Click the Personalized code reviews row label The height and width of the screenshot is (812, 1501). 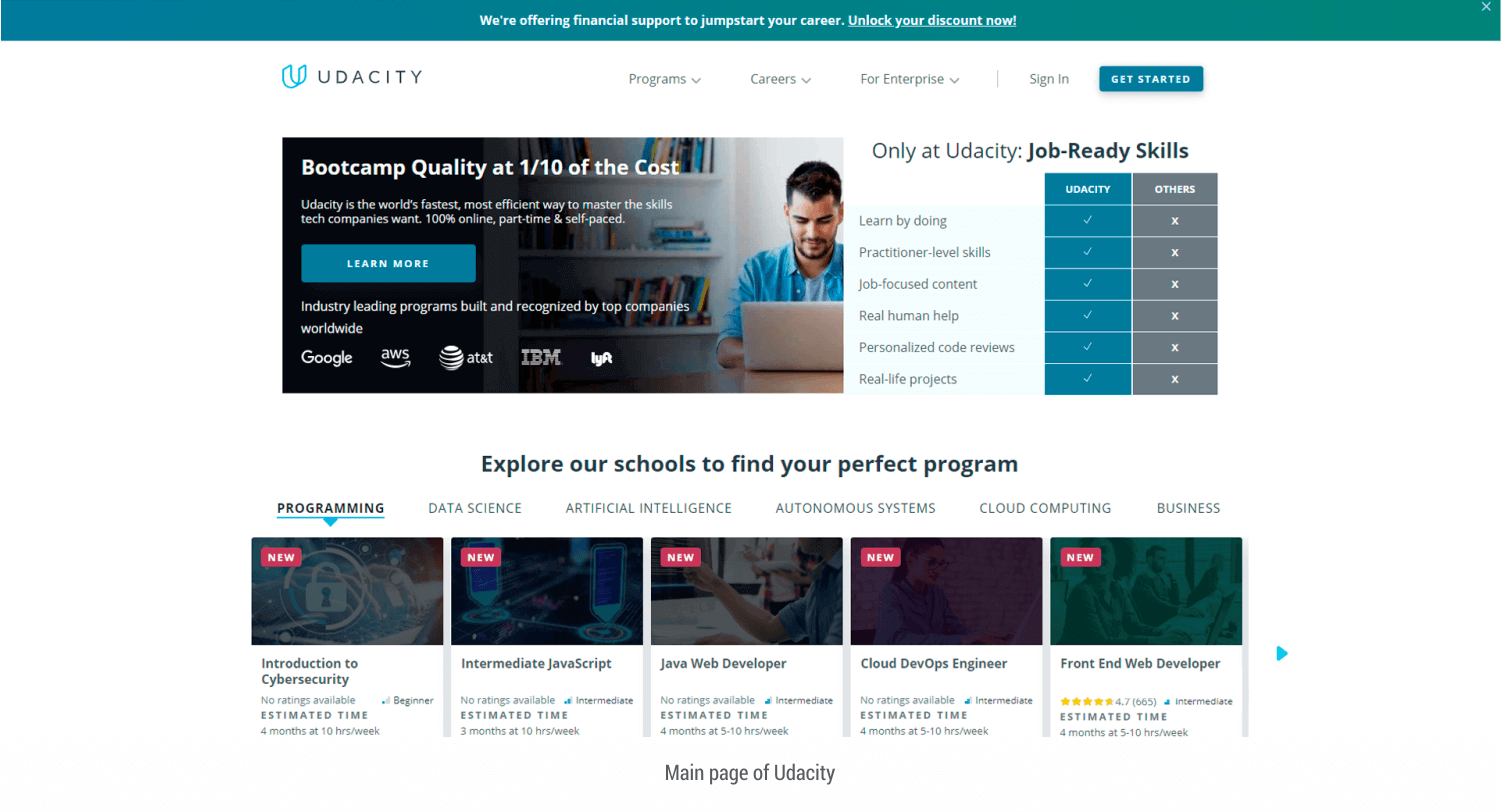click(937, 347)
